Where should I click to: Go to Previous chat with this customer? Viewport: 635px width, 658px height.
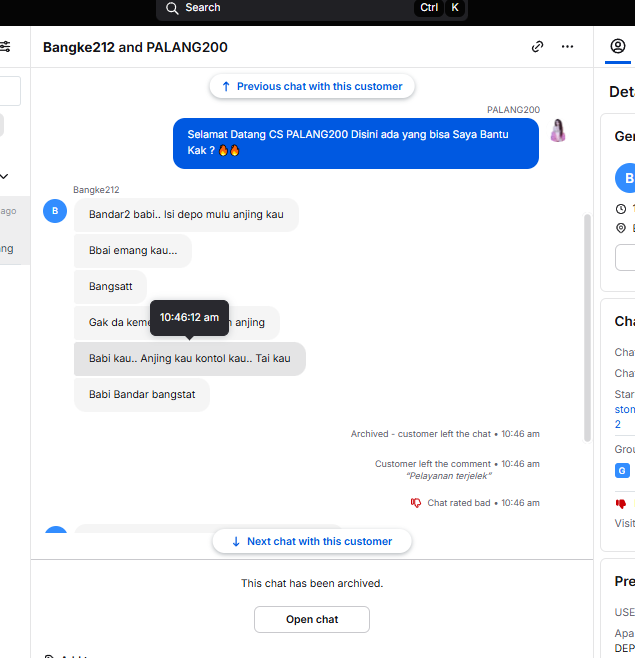312,86
